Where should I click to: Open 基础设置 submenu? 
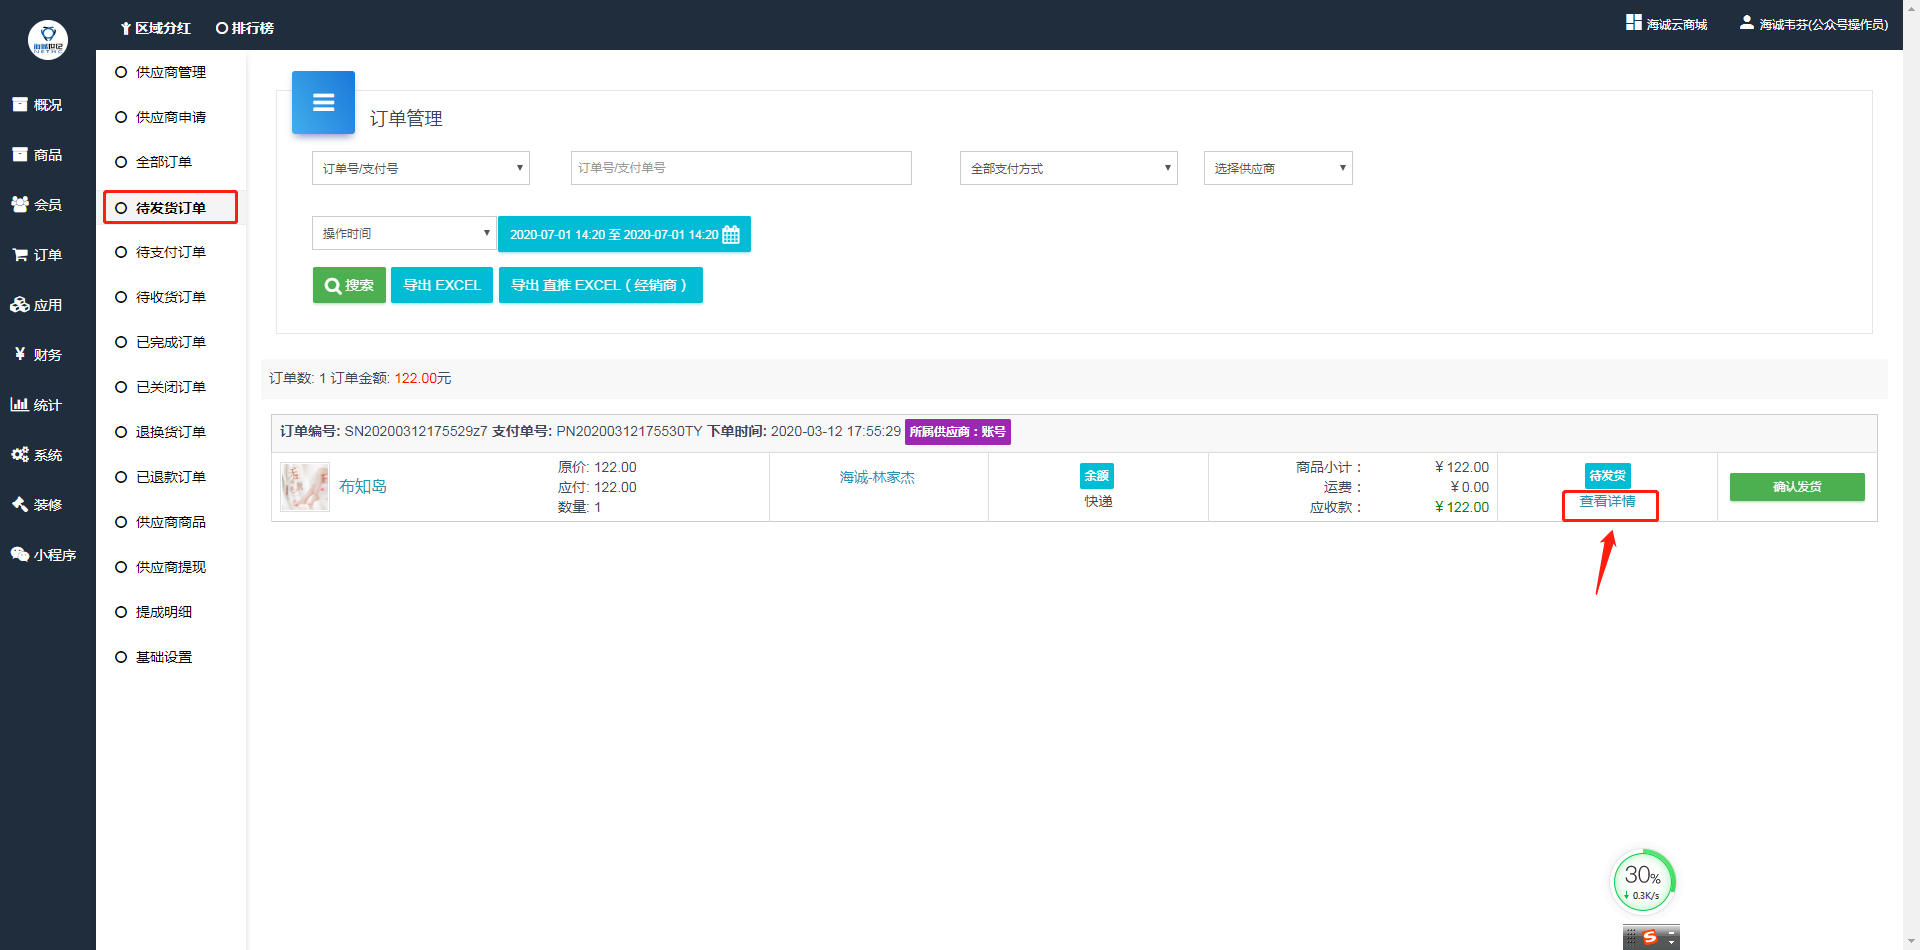pos(154,657)
